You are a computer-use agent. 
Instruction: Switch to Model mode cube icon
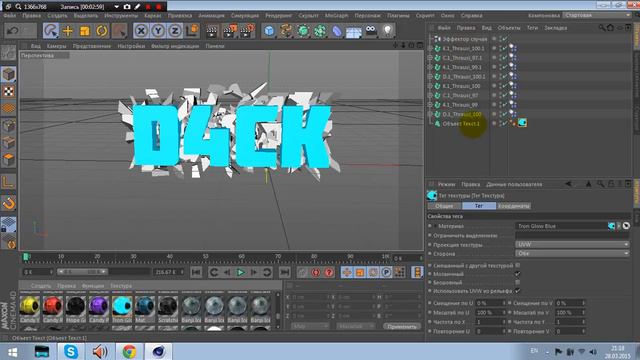pos(9,74)
